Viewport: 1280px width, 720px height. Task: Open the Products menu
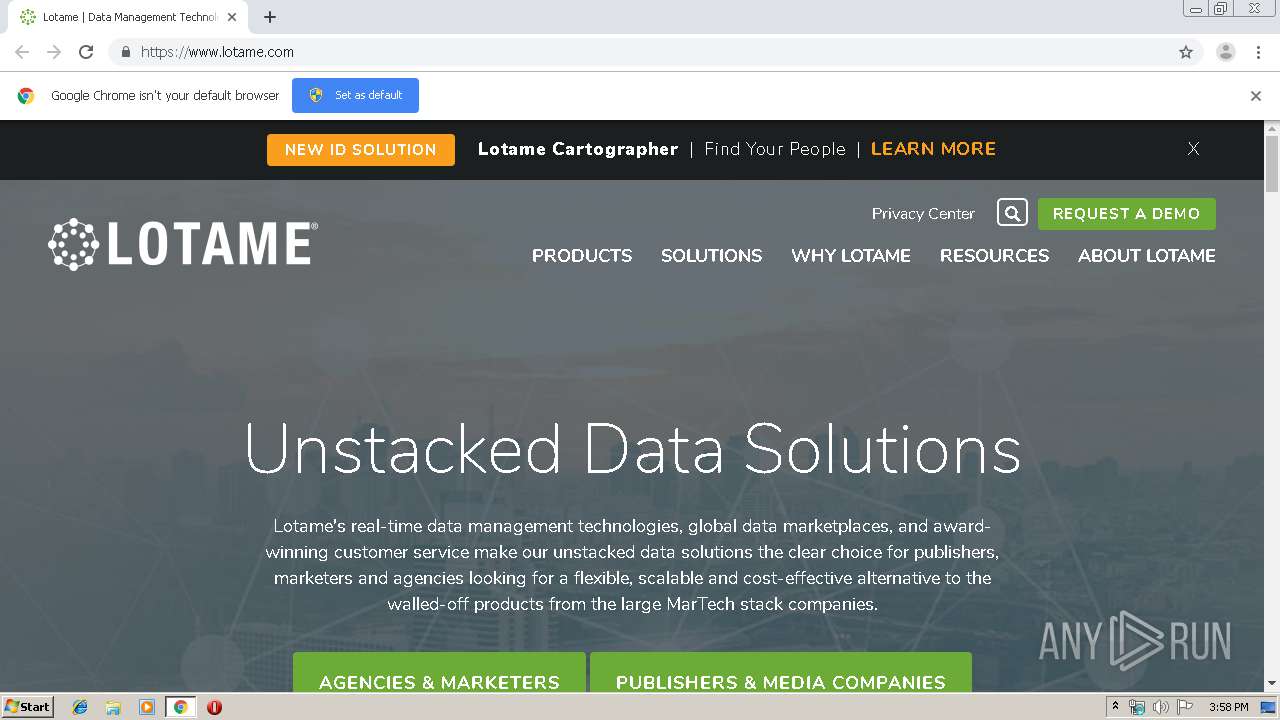point(582,256)
